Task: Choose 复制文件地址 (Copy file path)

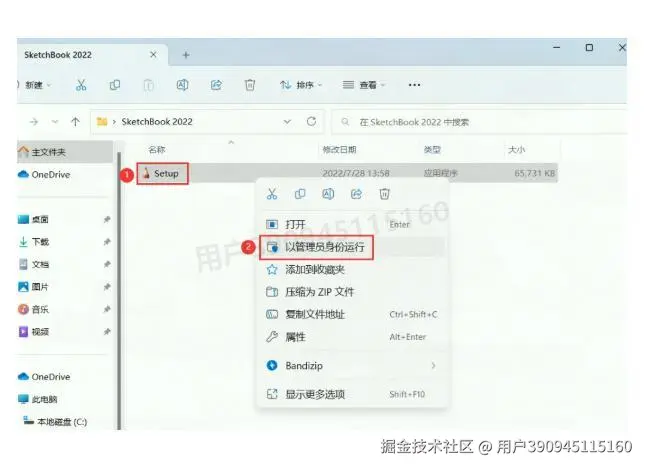Action: coord(352,315)
